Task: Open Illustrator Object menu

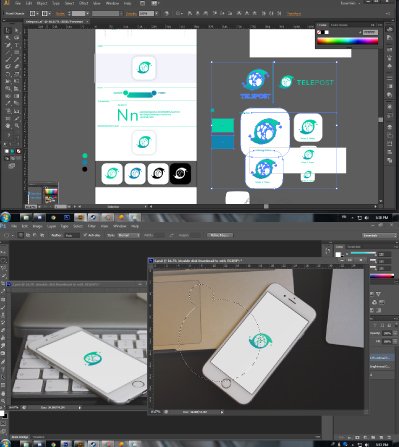Action: click(42, 3)
